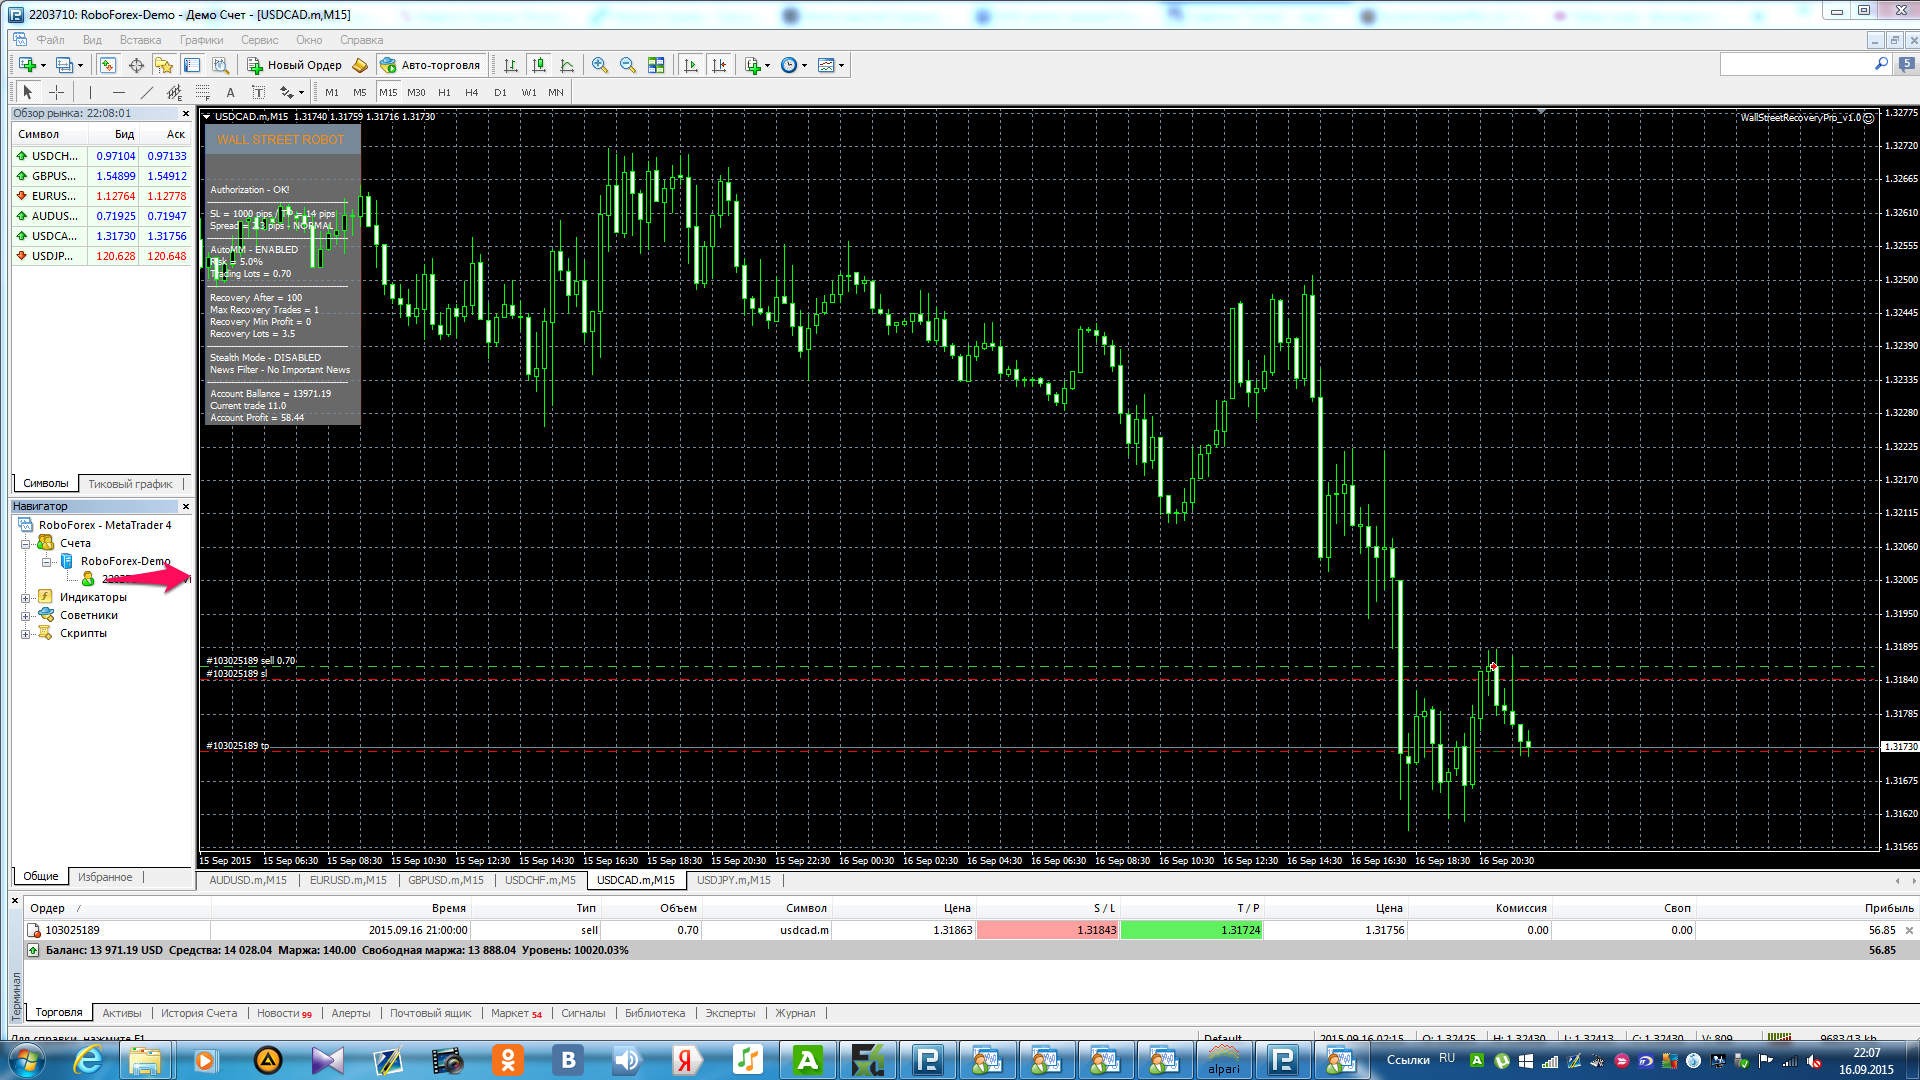Viewport: 1920px width, 1080px height.
Task: Open the Избранное navigator tab
Action: click(105, 877)
